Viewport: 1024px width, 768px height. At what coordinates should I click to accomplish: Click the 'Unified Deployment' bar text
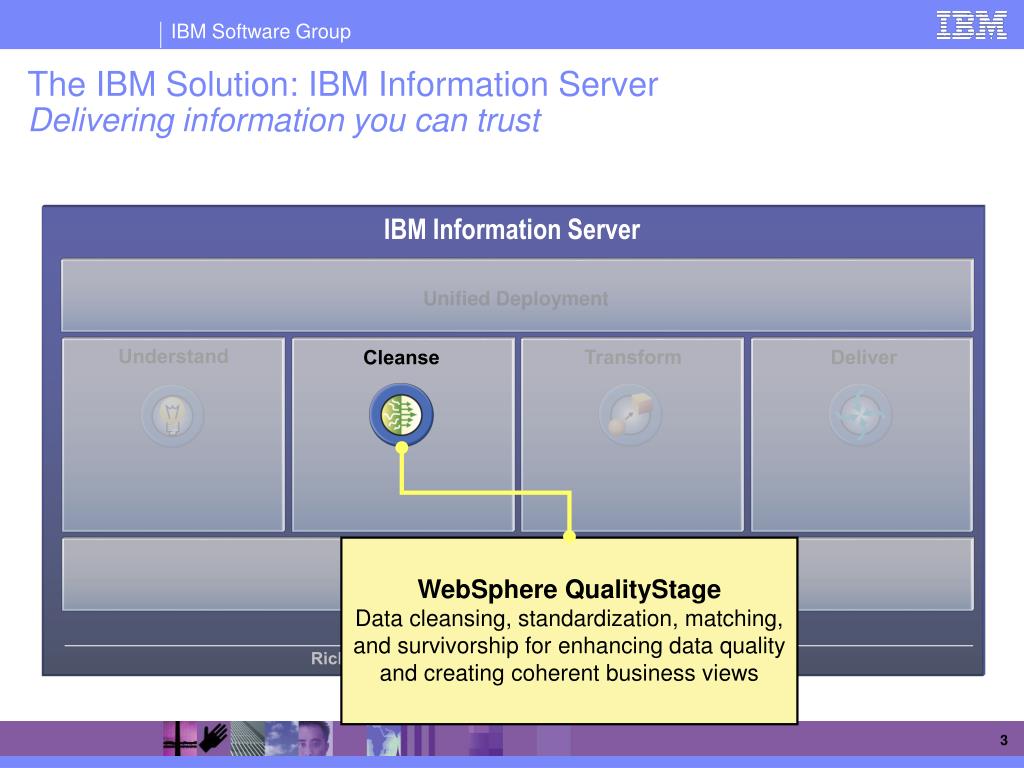click(516, 299)
